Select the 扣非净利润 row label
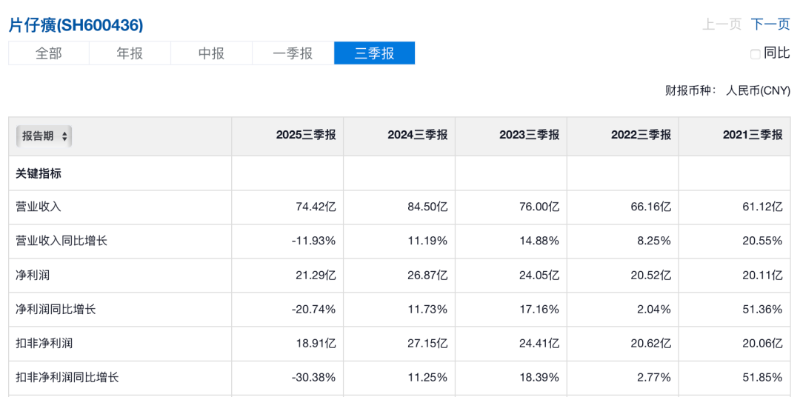The width and height of the screenshot is (800, 397). click(x=44, y=343)
